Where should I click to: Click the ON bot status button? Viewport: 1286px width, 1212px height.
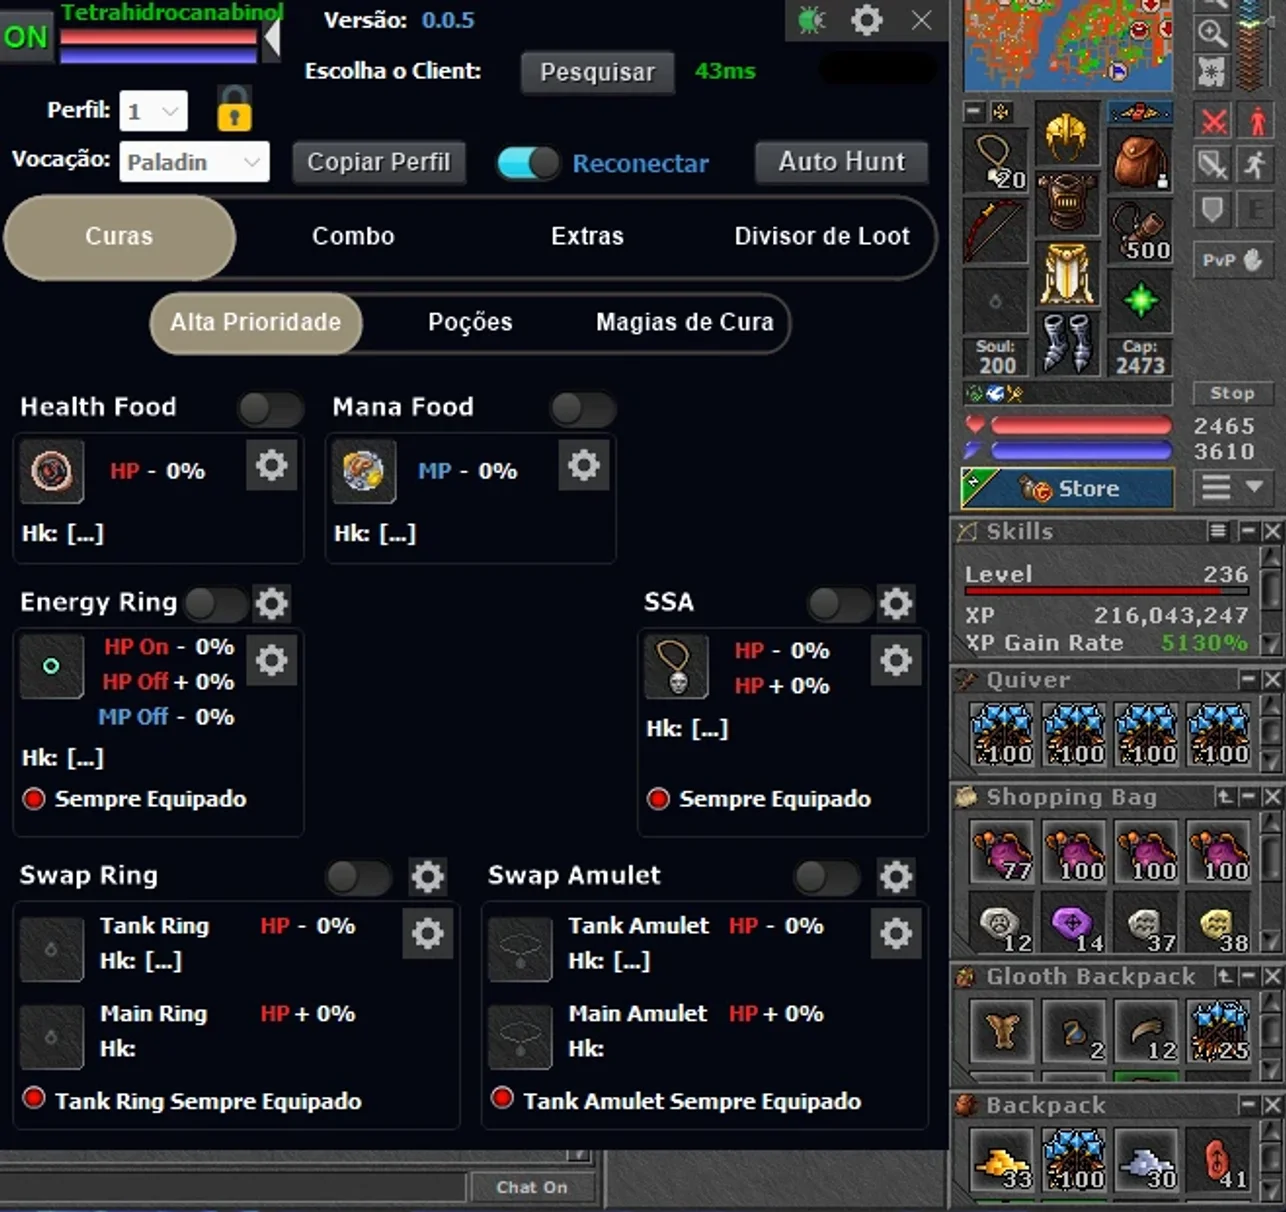[x=26, y=37]
